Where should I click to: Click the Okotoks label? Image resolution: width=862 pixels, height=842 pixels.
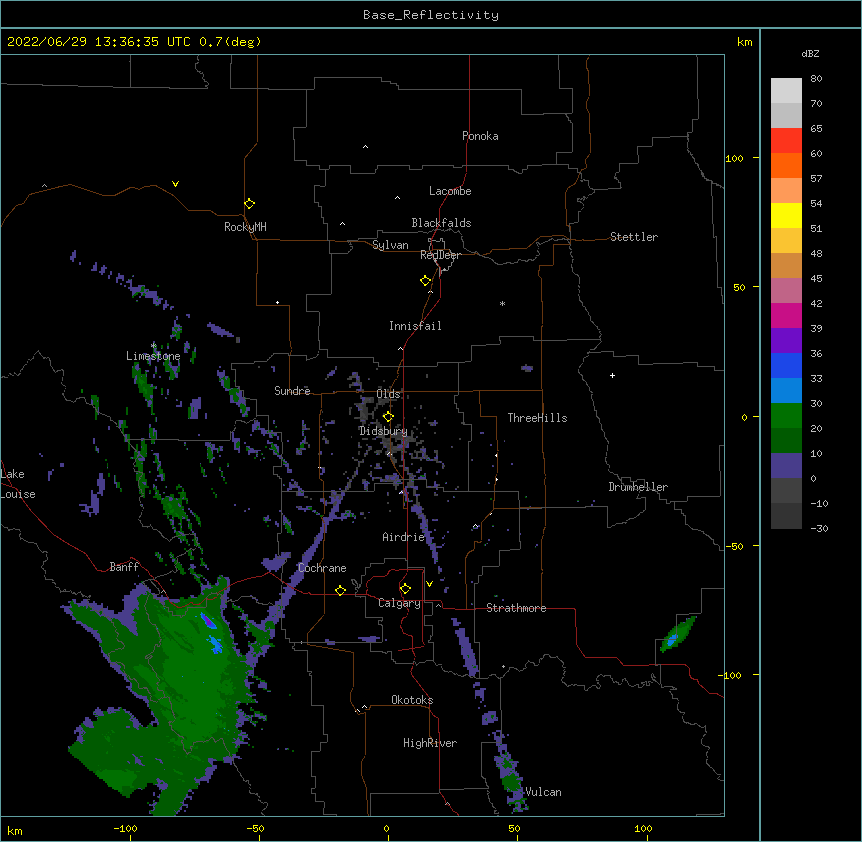click(x=412, y=700)
